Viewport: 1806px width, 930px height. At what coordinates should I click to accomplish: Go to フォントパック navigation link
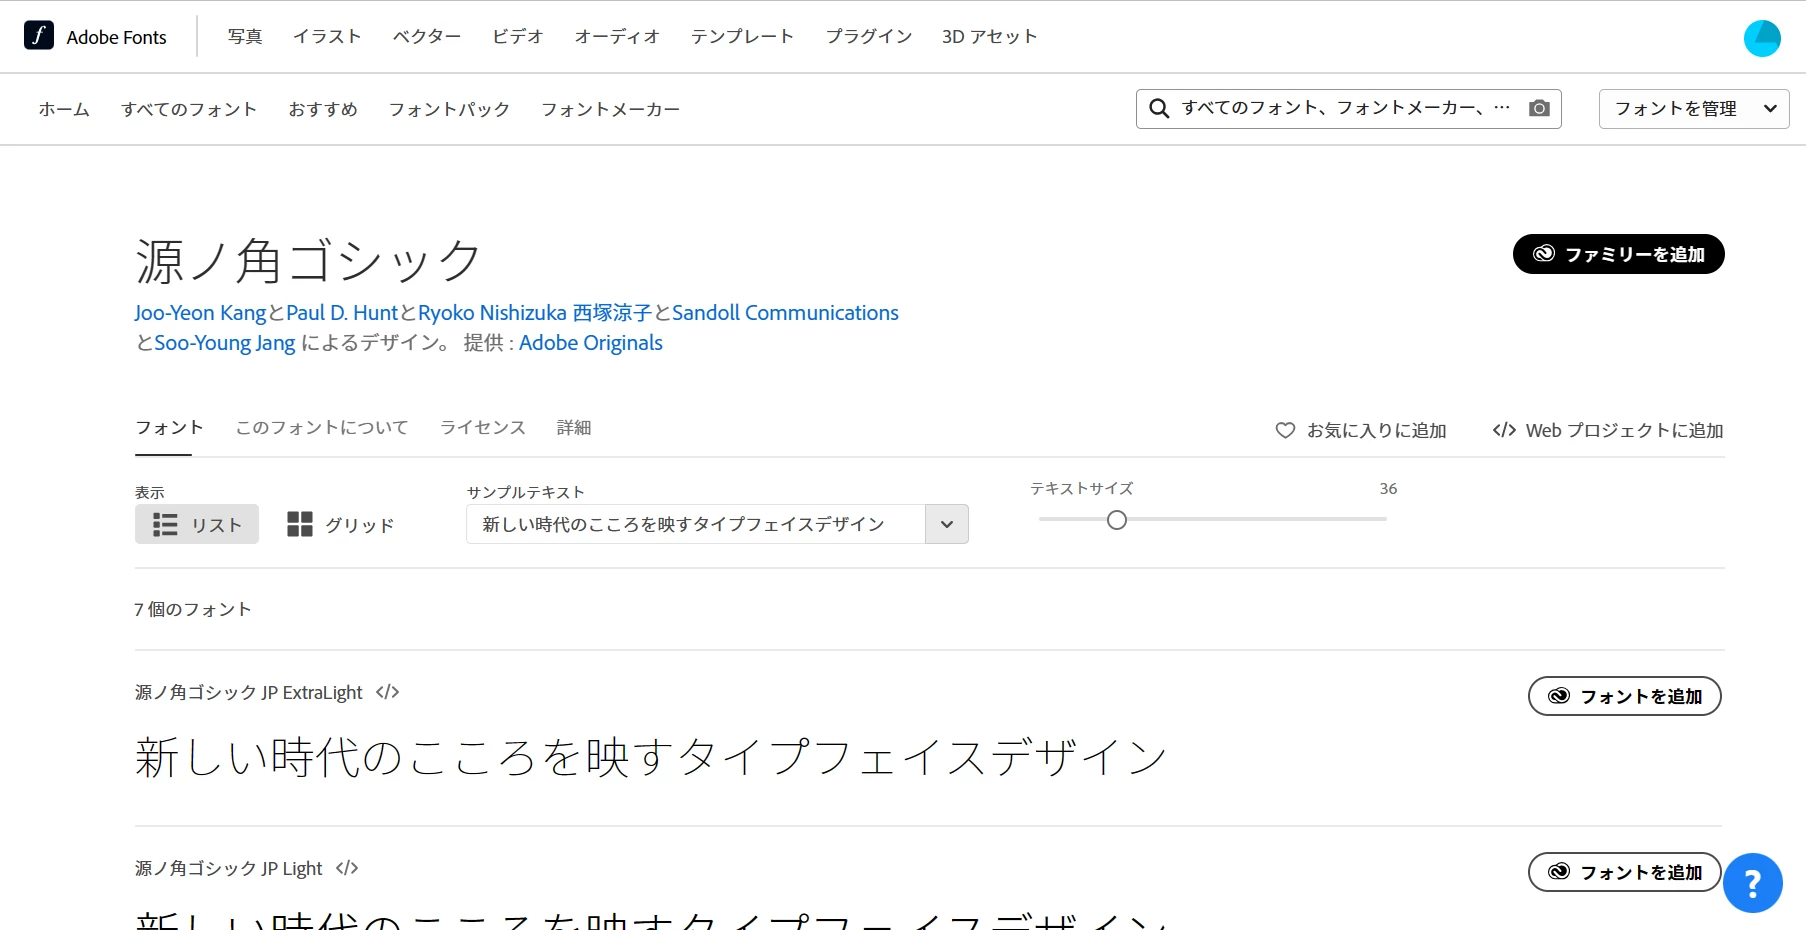click(x=449, y=109)
